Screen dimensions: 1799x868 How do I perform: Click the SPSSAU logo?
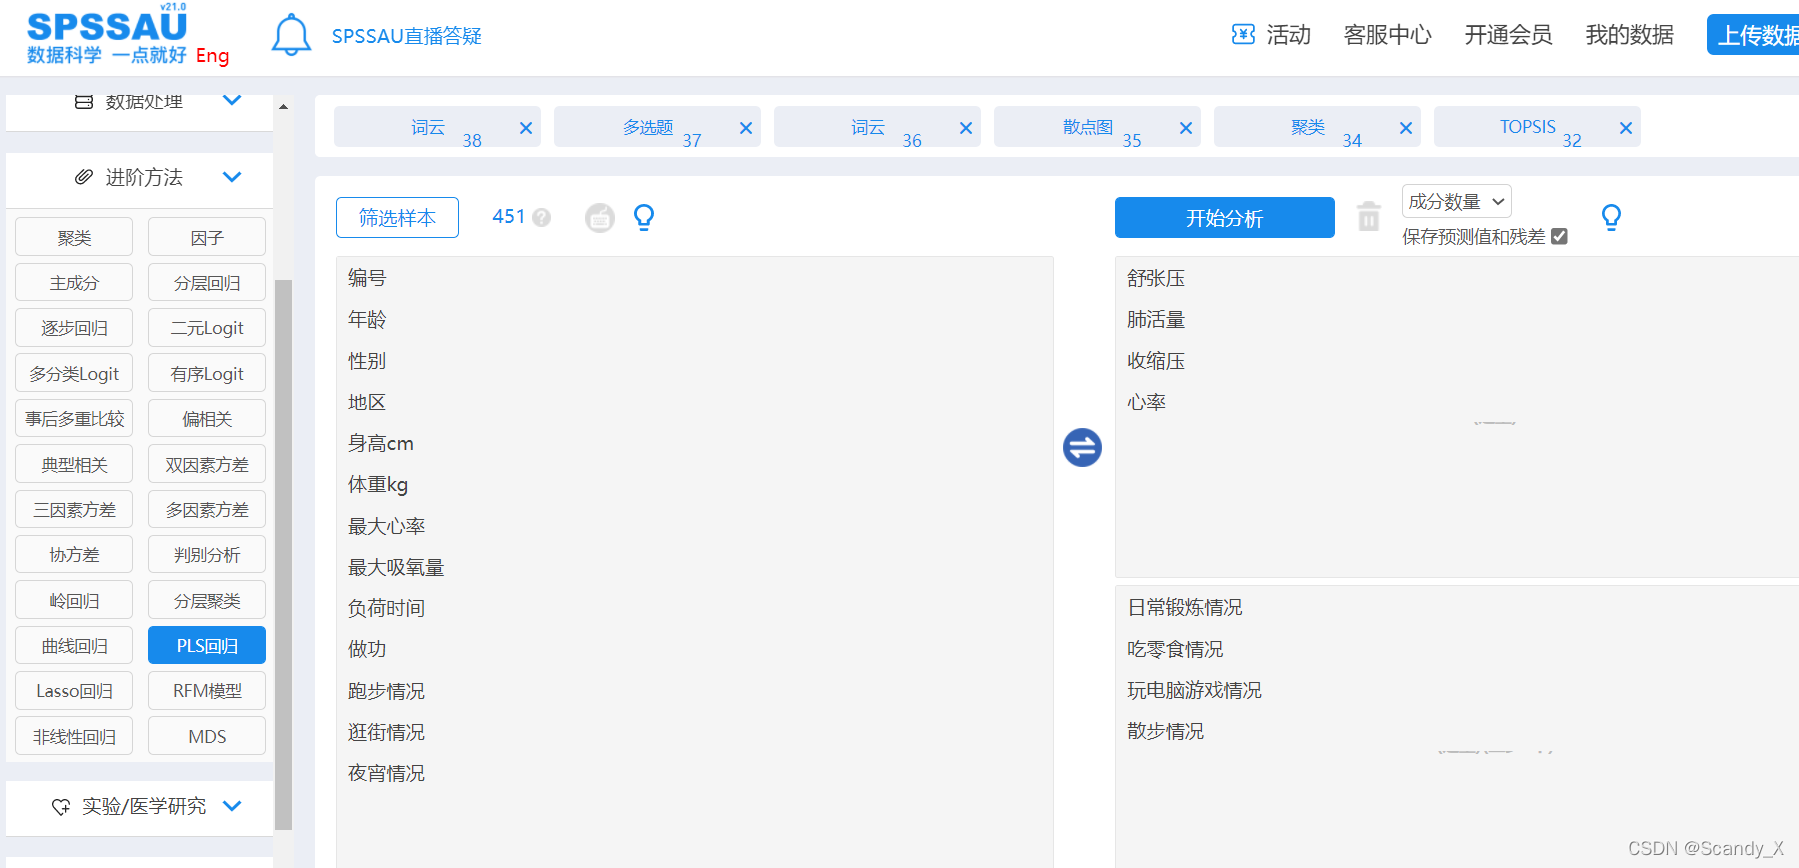pyautogui.click(x=107, y=36)
